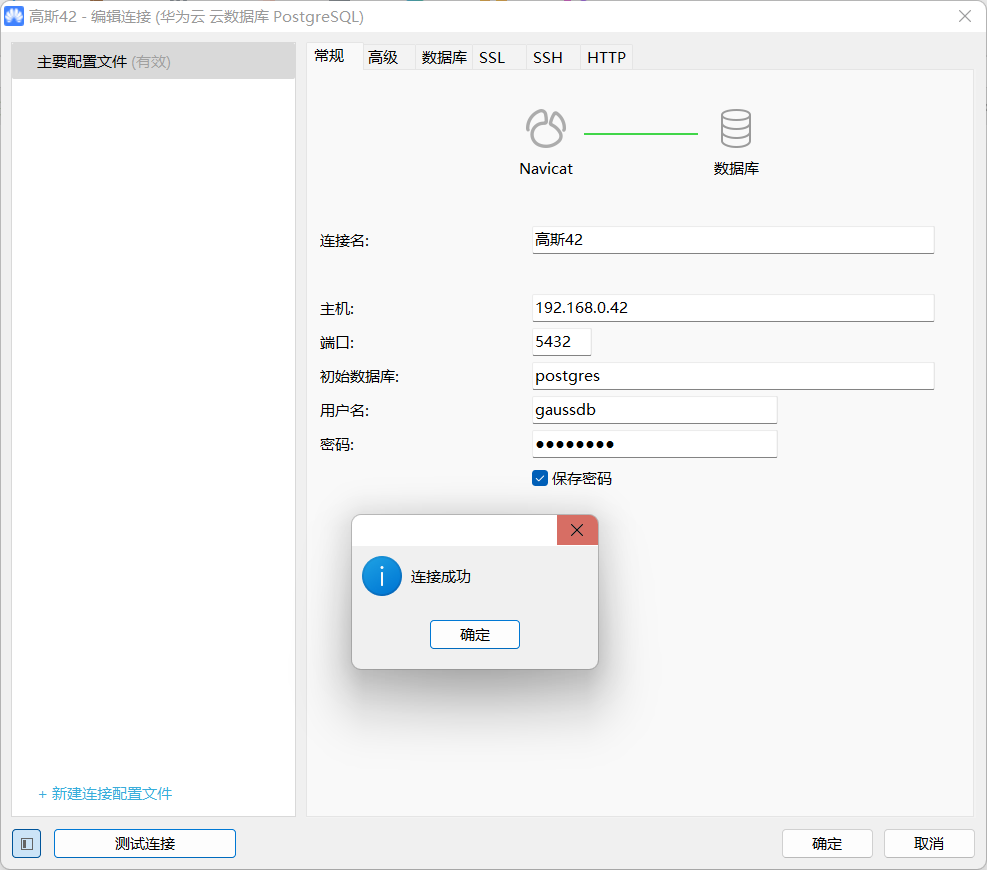987x870 pixels.
Task: Click the 密码 password field
Action: tap(655, 444)
